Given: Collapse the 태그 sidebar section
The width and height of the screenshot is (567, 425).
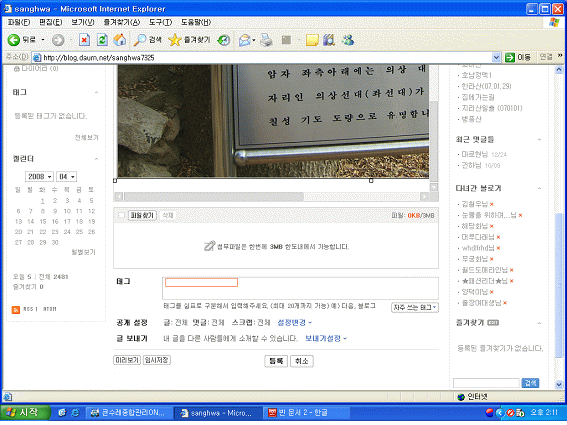Looking at the screenshot, I should point(96,93).
